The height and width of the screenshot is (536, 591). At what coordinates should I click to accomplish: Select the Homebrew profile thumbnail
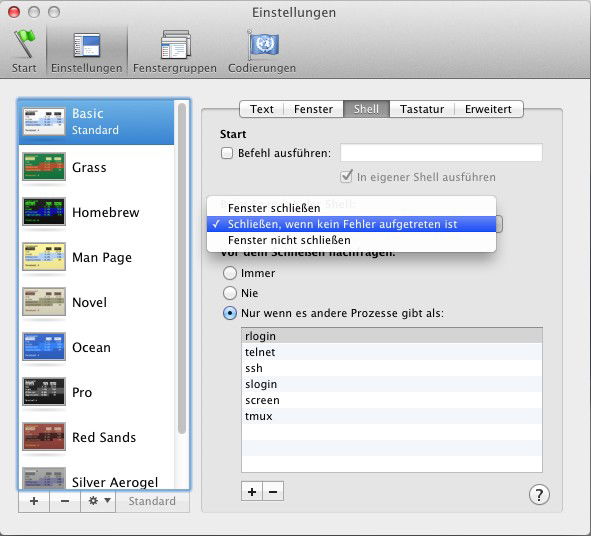(x=44, y=211)
